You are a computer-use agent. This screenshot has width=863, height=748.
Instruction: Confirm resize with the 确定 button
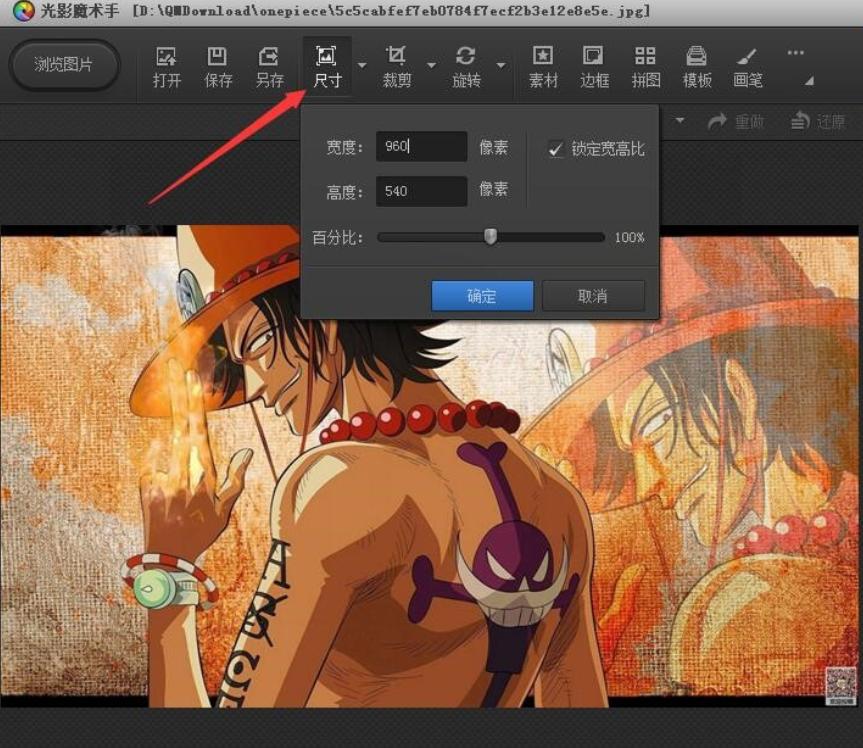point(482,296)
